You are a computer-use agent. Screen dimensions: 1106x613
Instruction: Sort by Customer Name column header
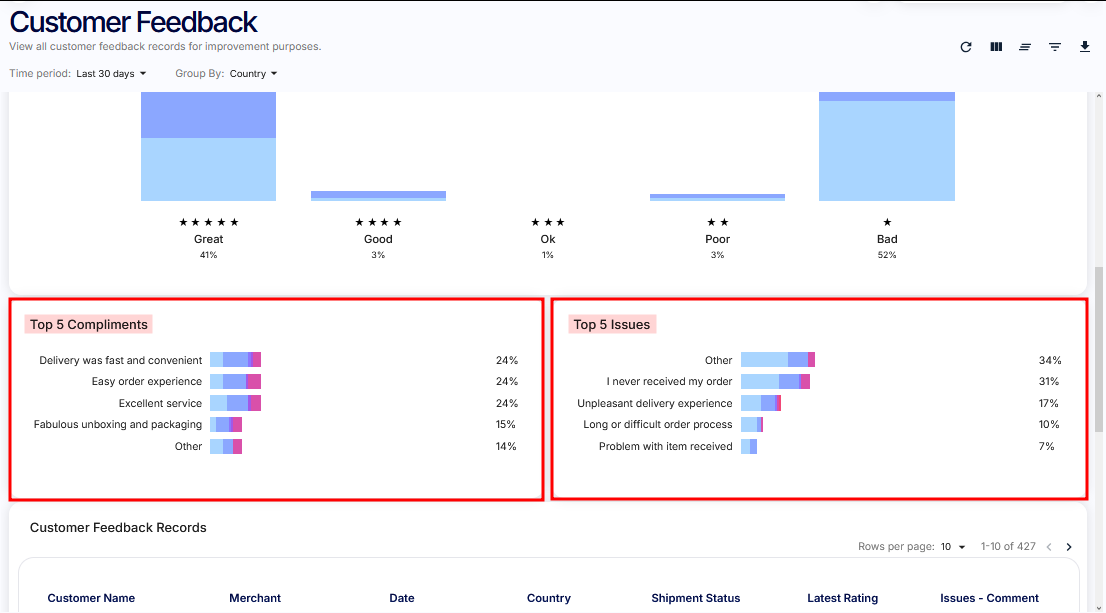(91, 598)
